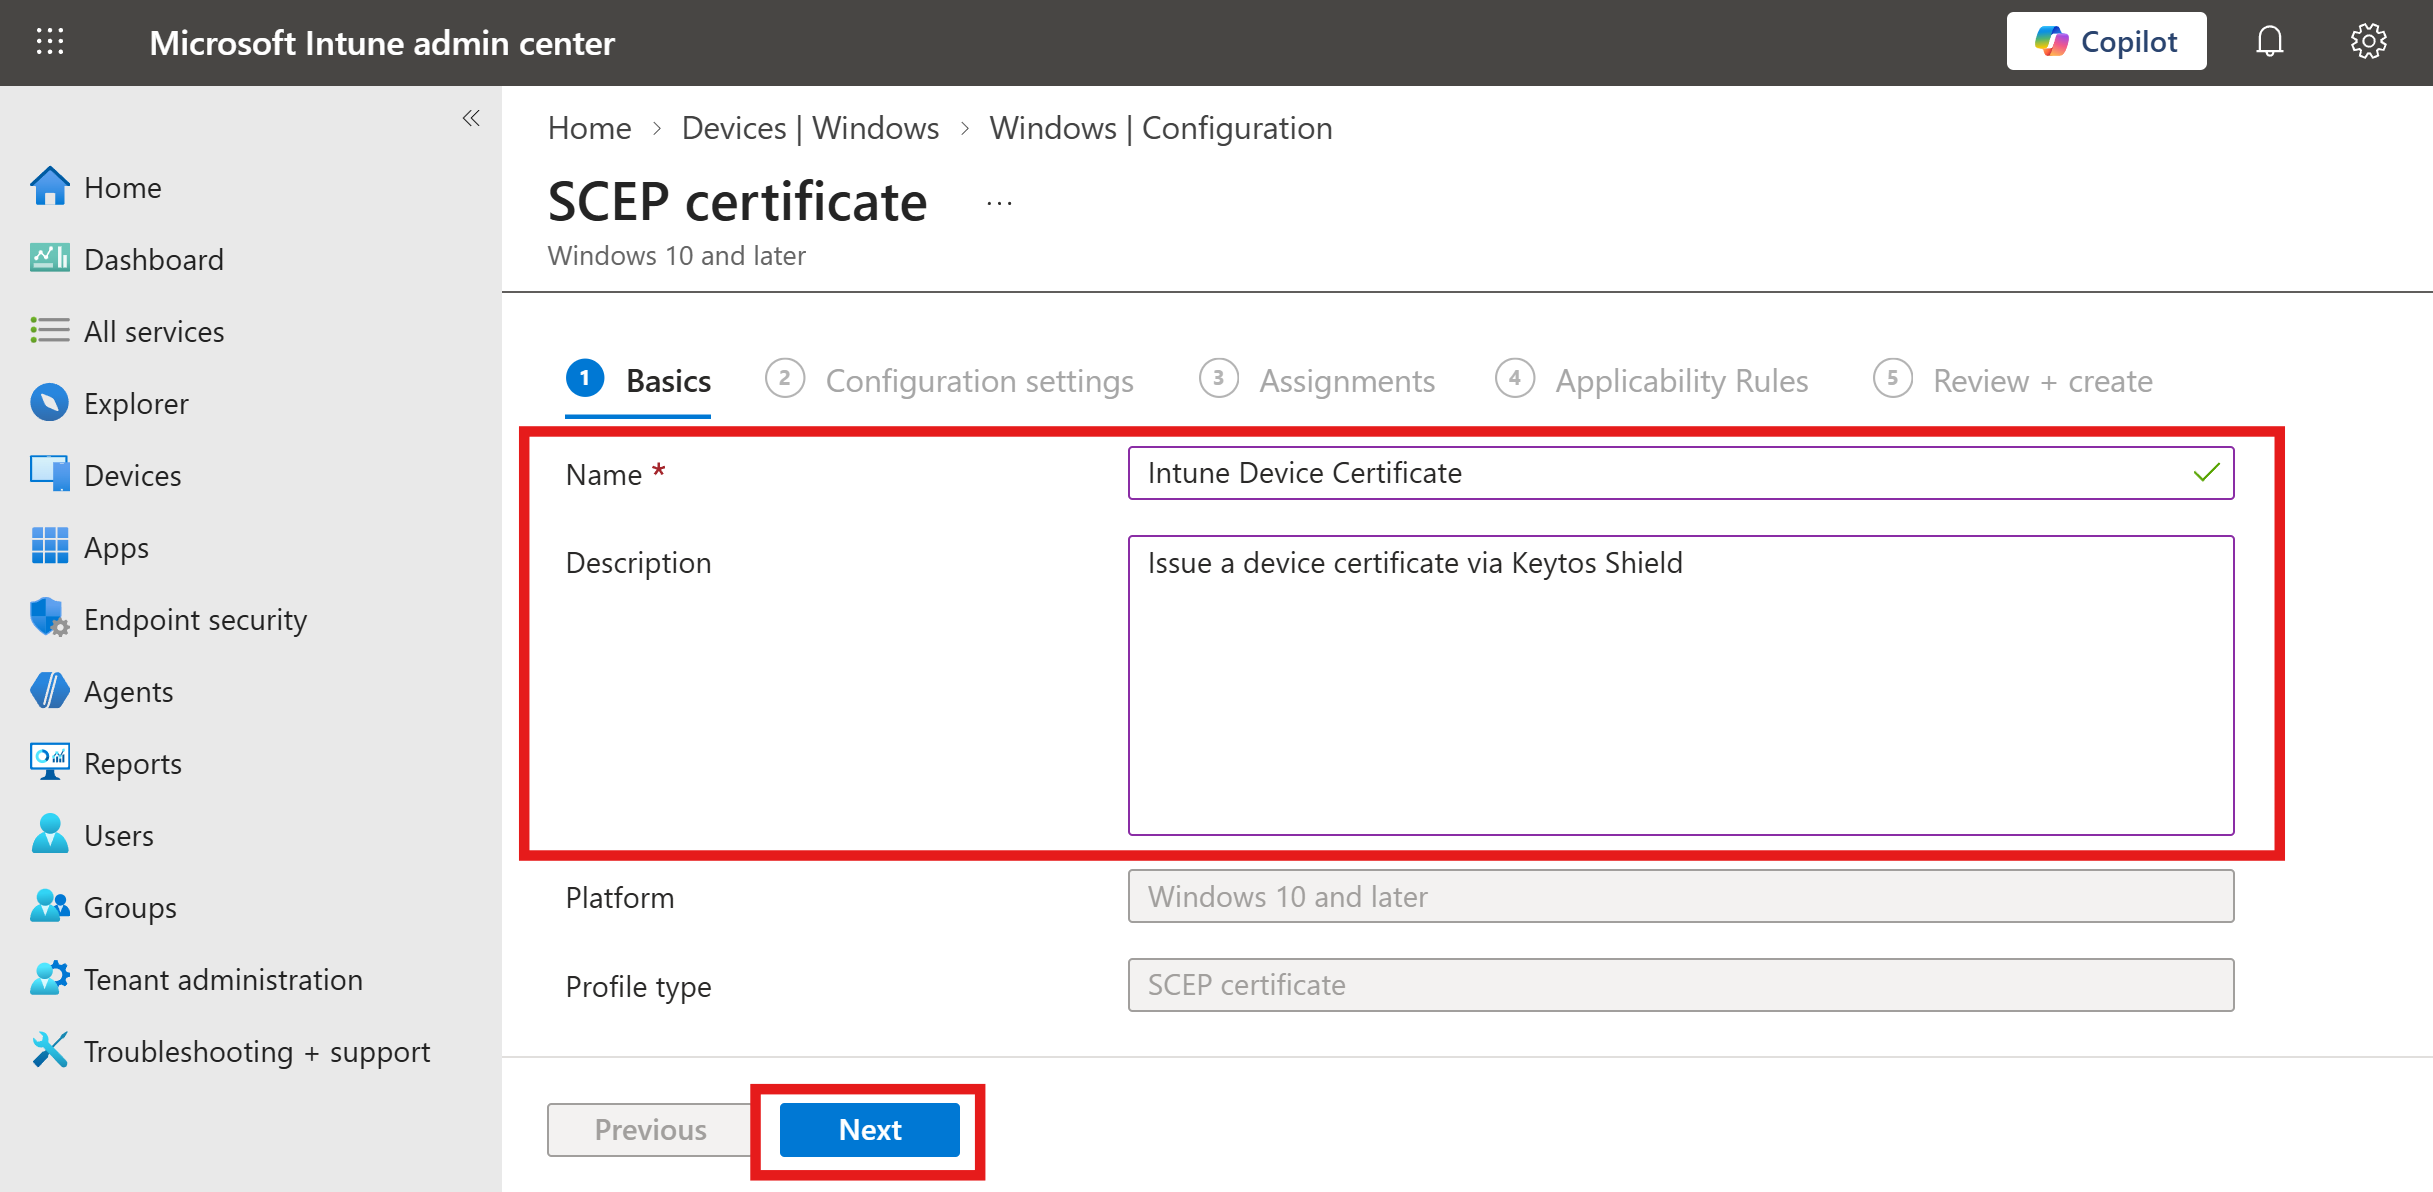Open Users label in sidebar
The image size is (2433, 1192).
(x=119, y=836)
